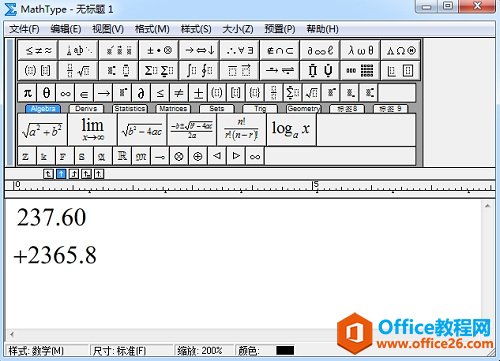The image size is (500, 361).
Task: Switch to the Statistics tab
Action: point(130,109)
